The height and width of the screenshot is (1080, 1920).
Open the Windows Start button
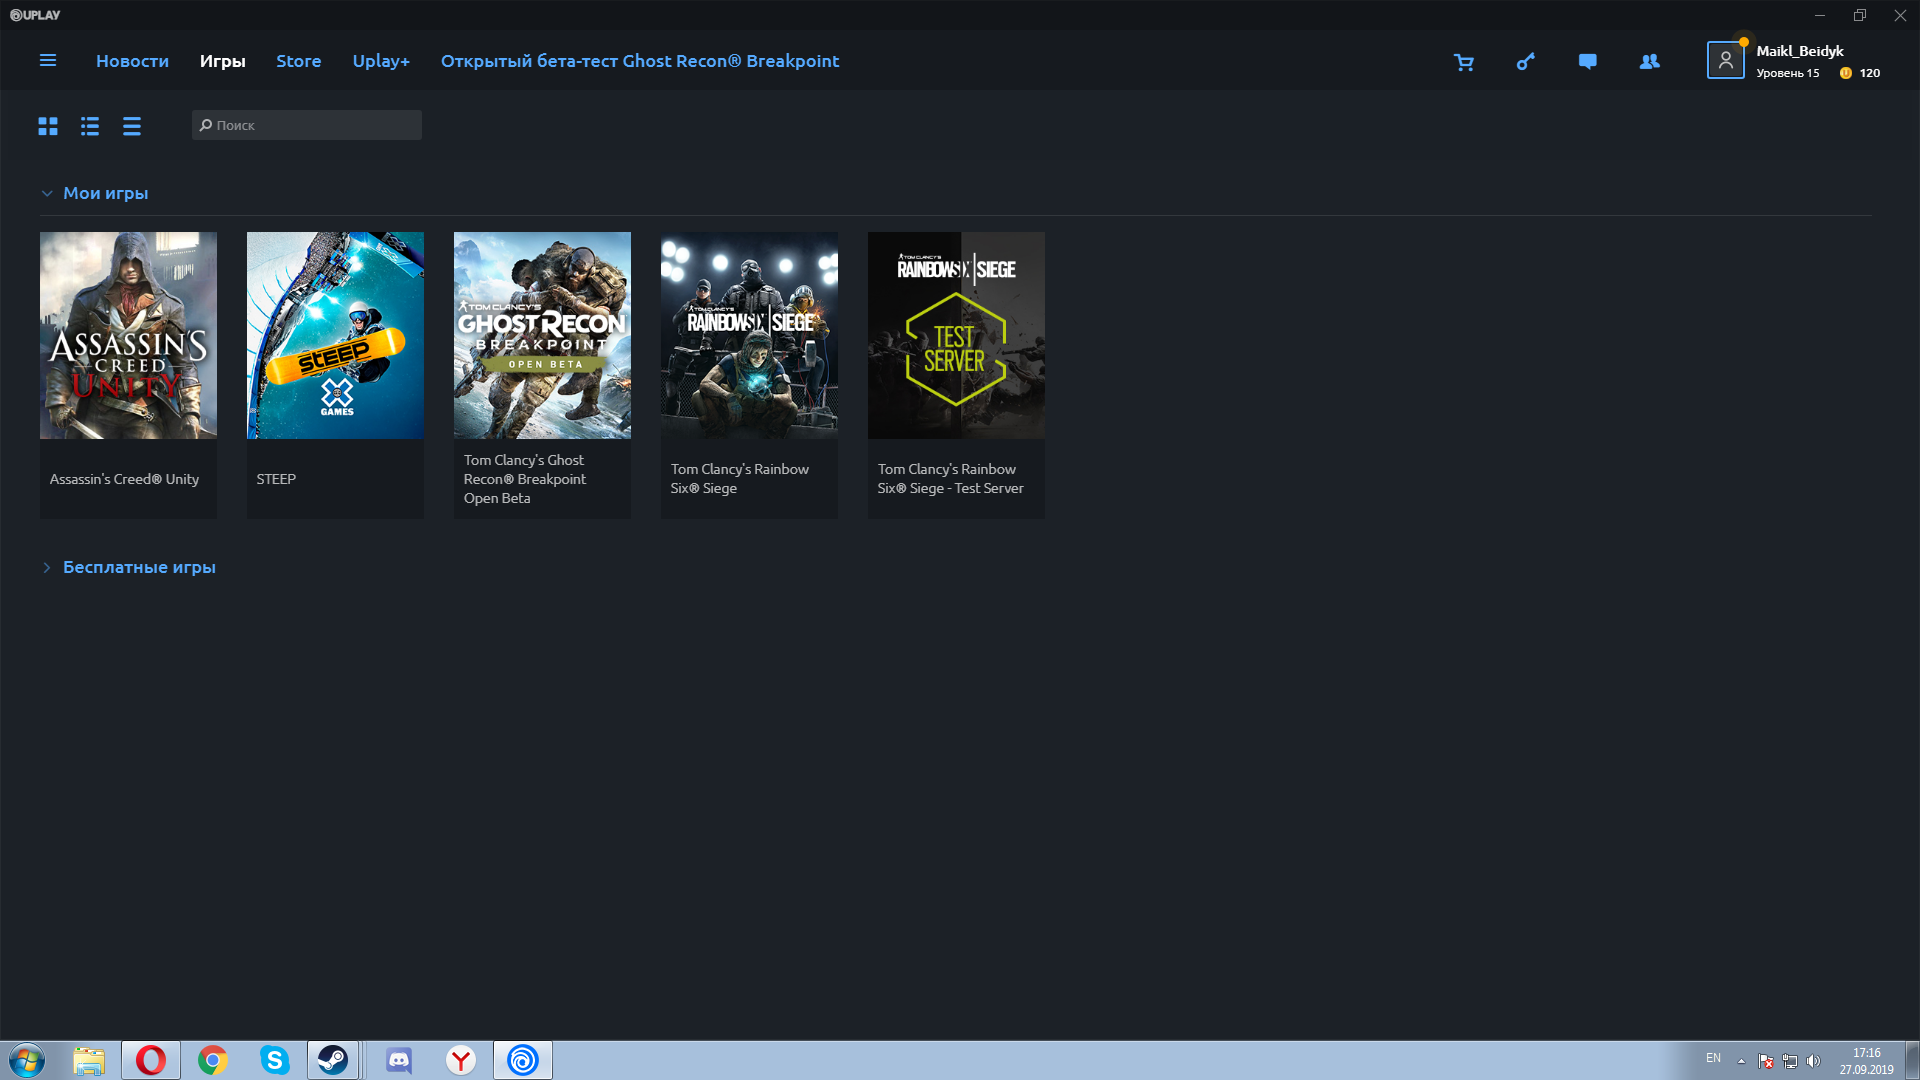click(27, 1060)
